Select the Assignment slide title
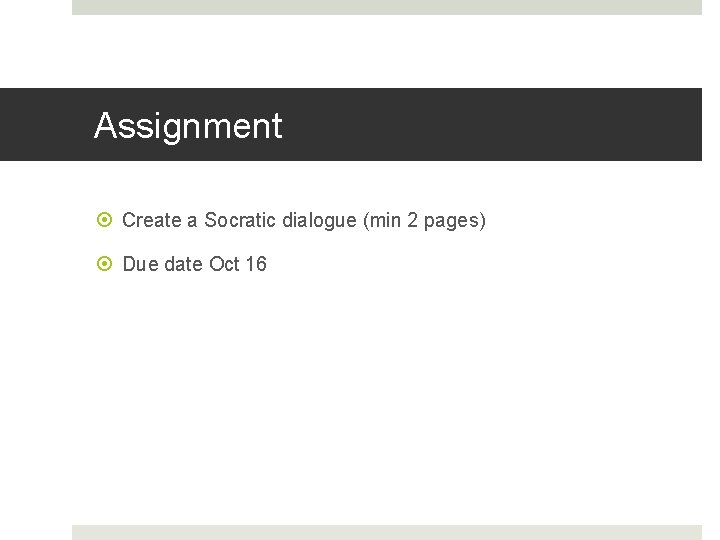 pos(188,126)
